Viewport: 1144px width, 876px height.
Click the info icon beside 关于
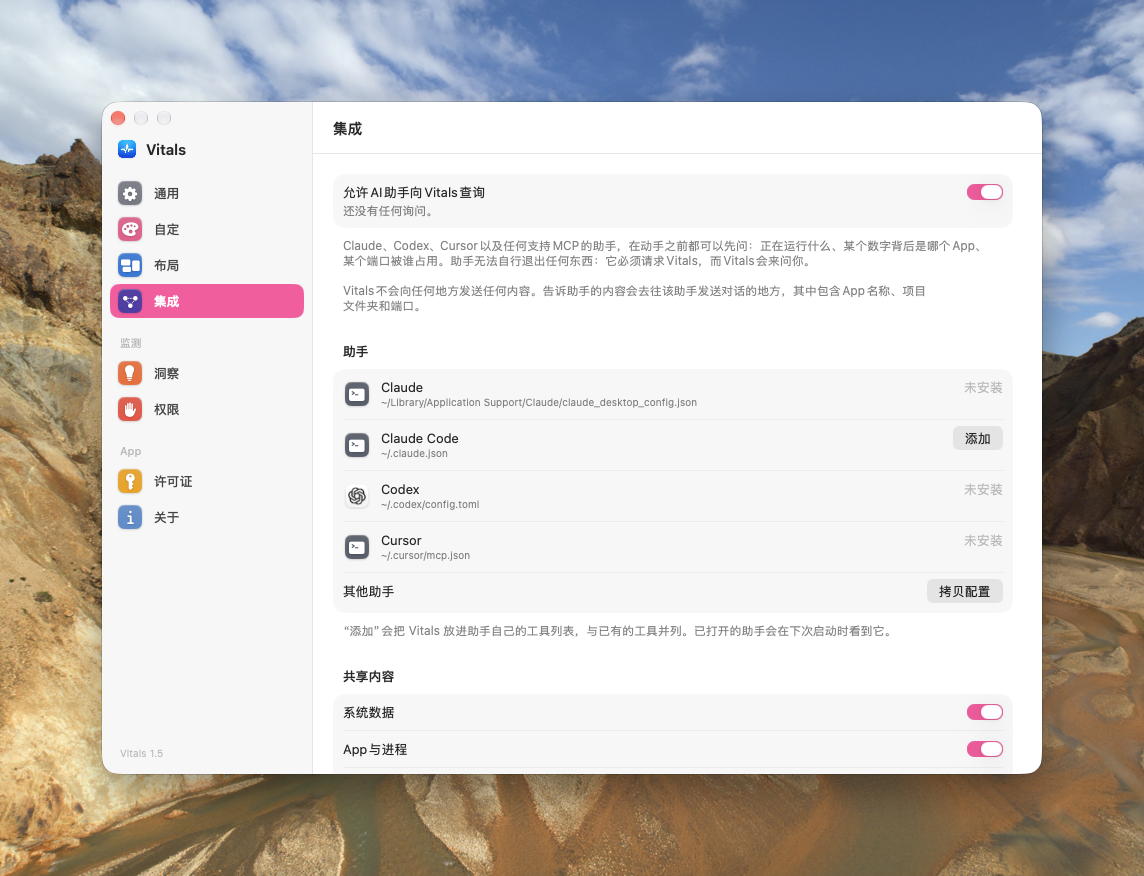tap(130, 517)
